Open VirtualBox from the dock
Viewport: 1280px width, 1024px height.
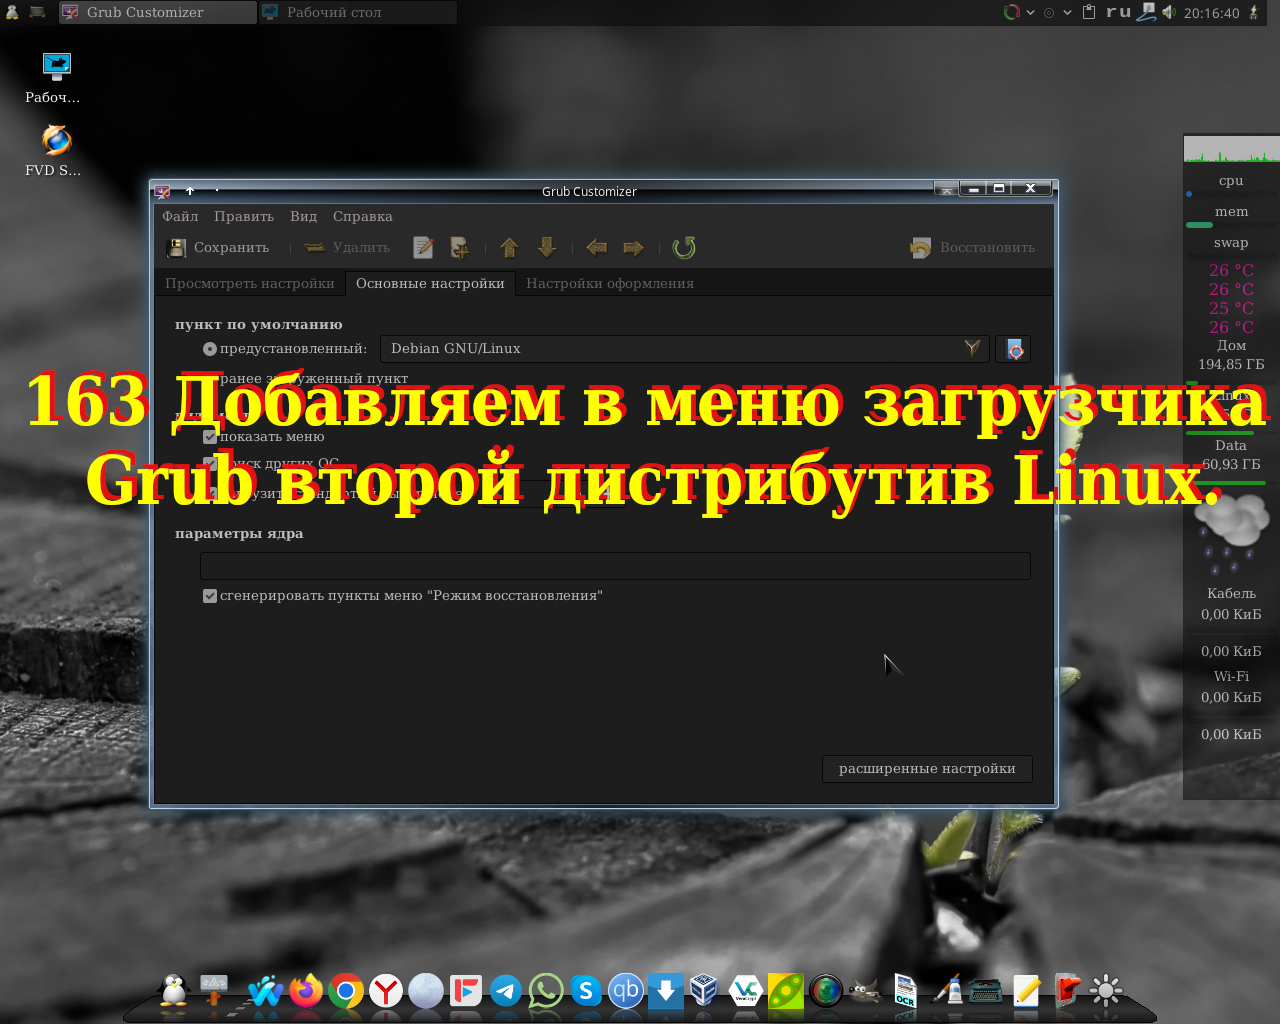tap(704, 991)
